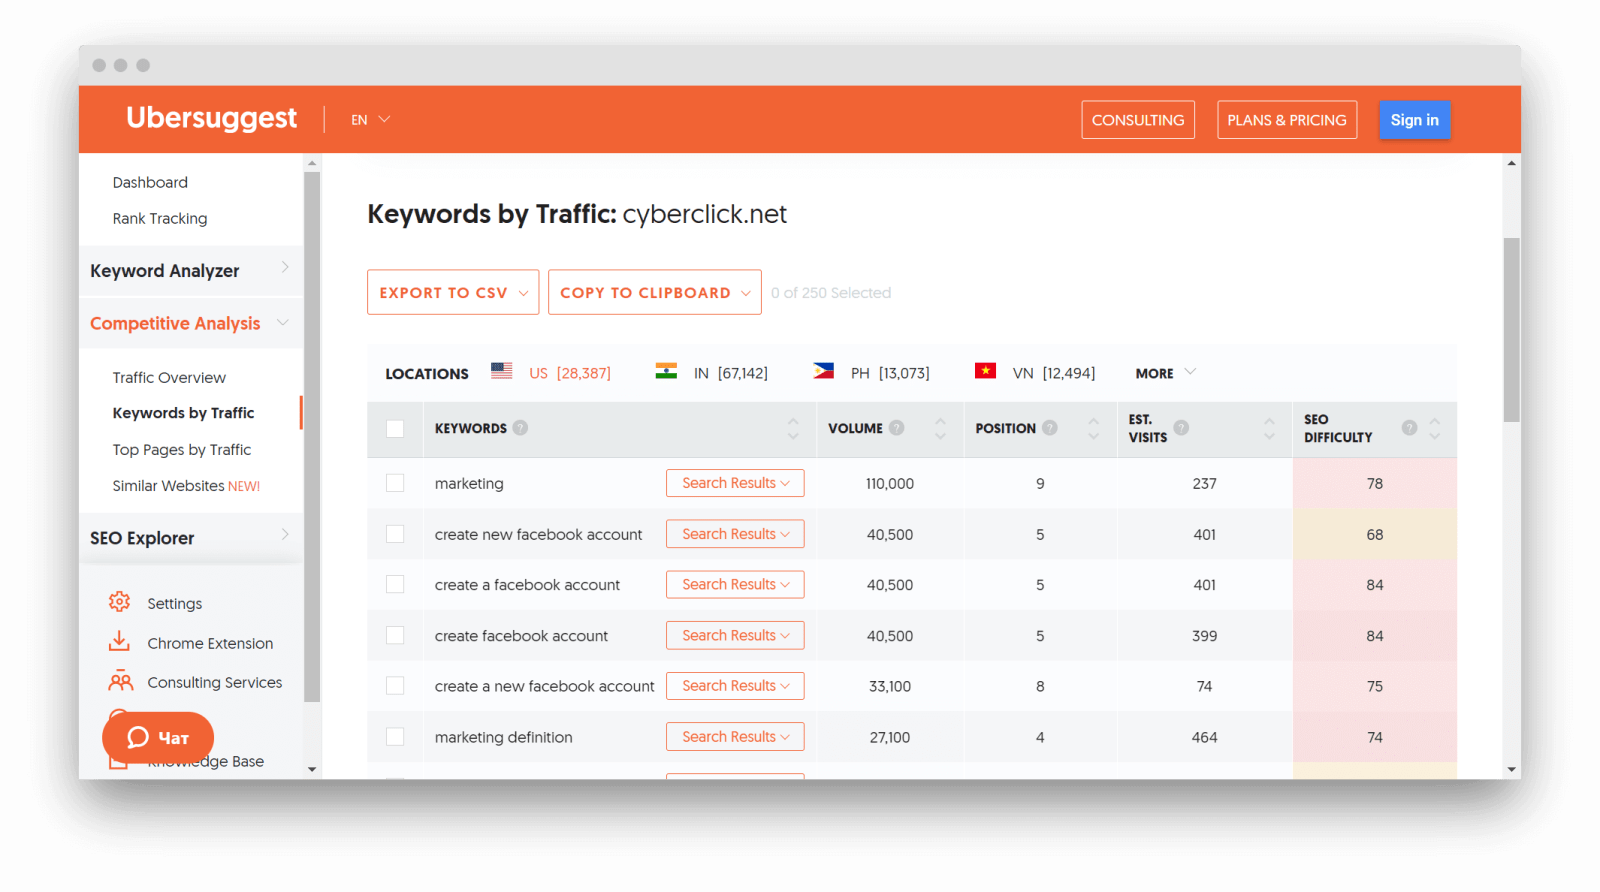
Task: Click the Settings gear icon in sidebar
Action: coord(119,602)
